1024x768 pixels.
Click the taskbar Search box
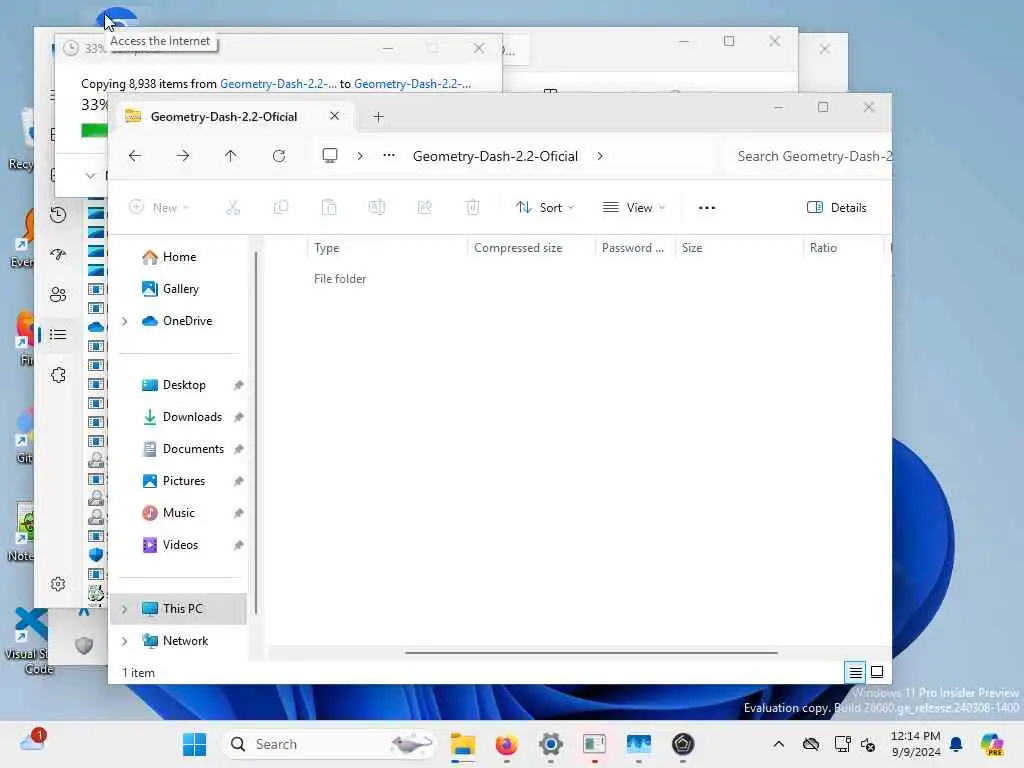pos(330,744)
